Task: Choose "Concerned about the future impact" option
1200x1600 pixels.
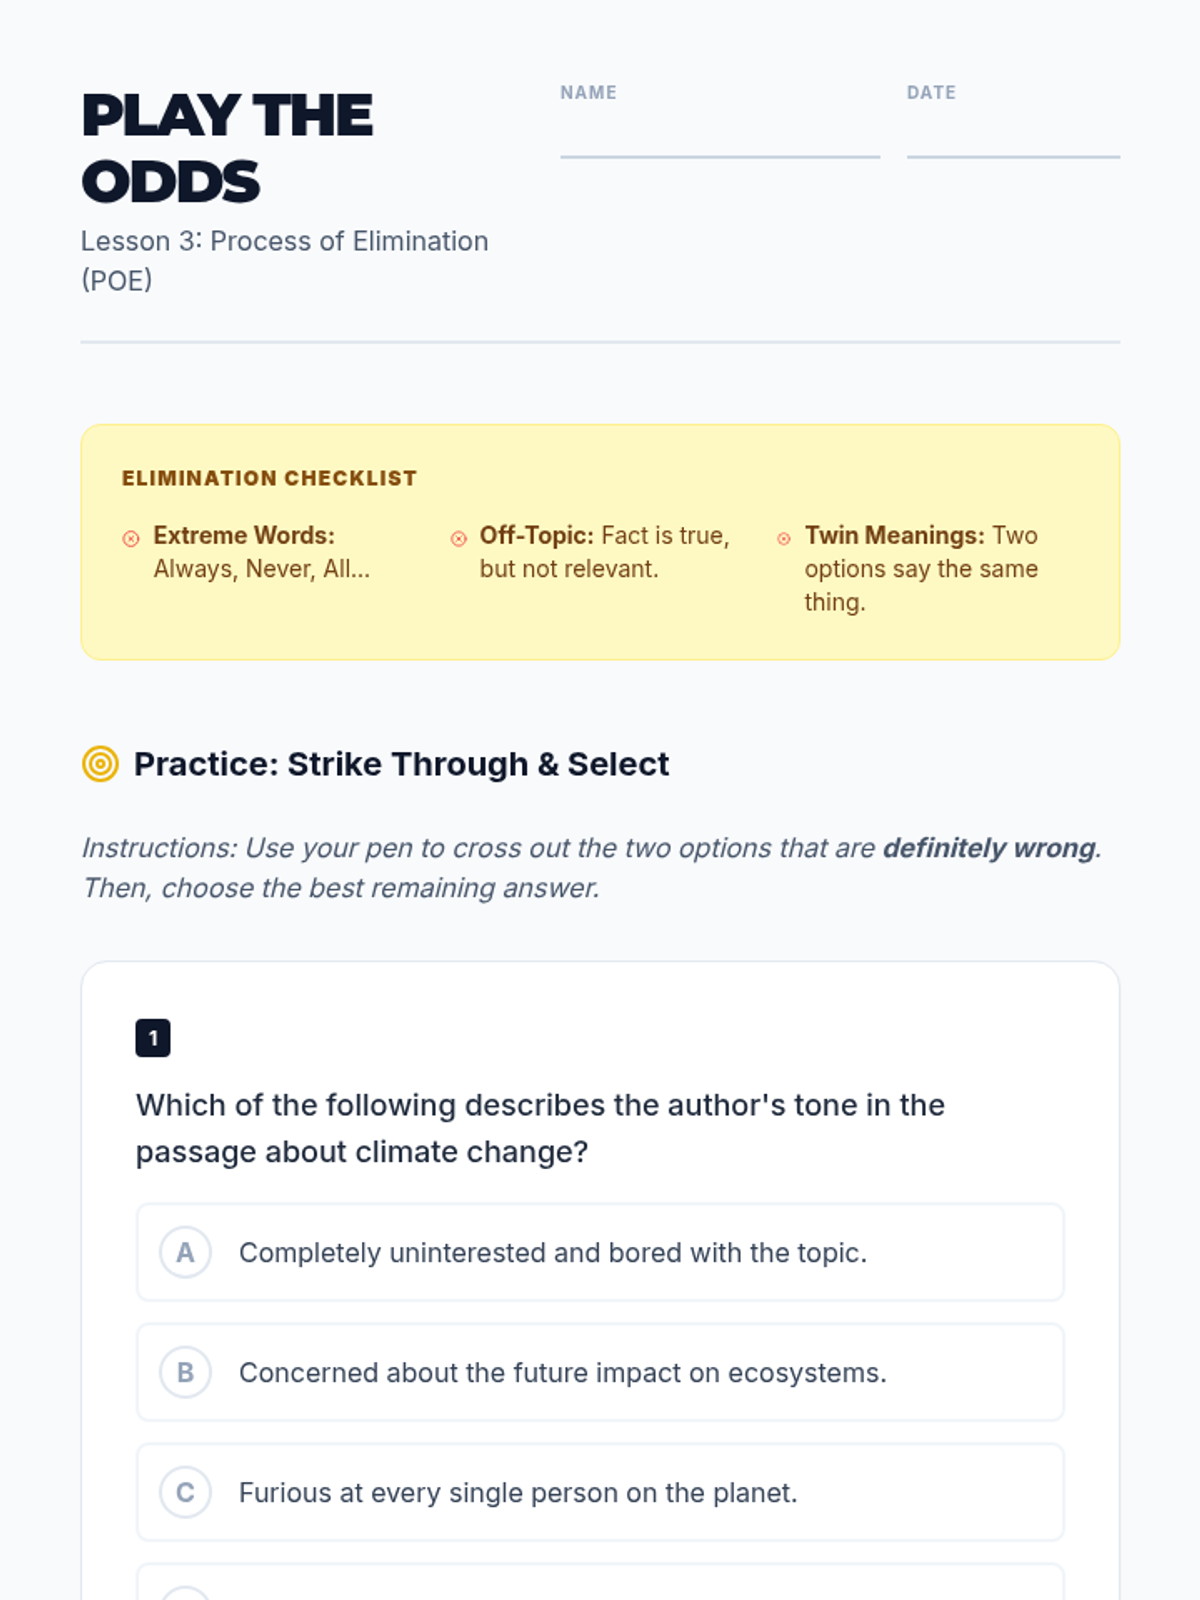Action: coord(562,1373)
